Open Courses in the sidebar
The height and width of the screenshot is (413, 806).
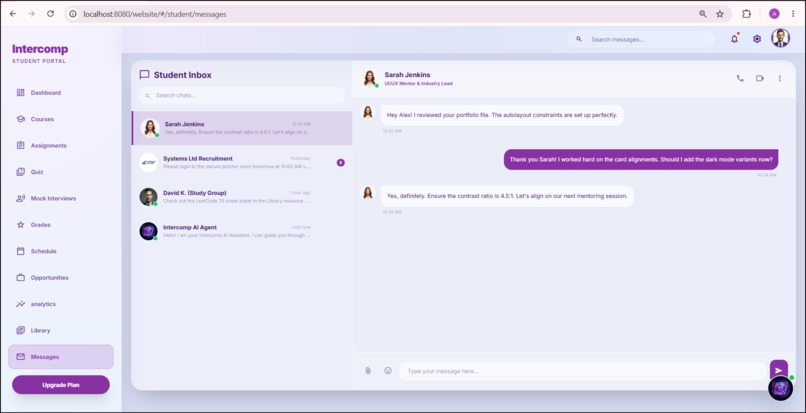61,119
